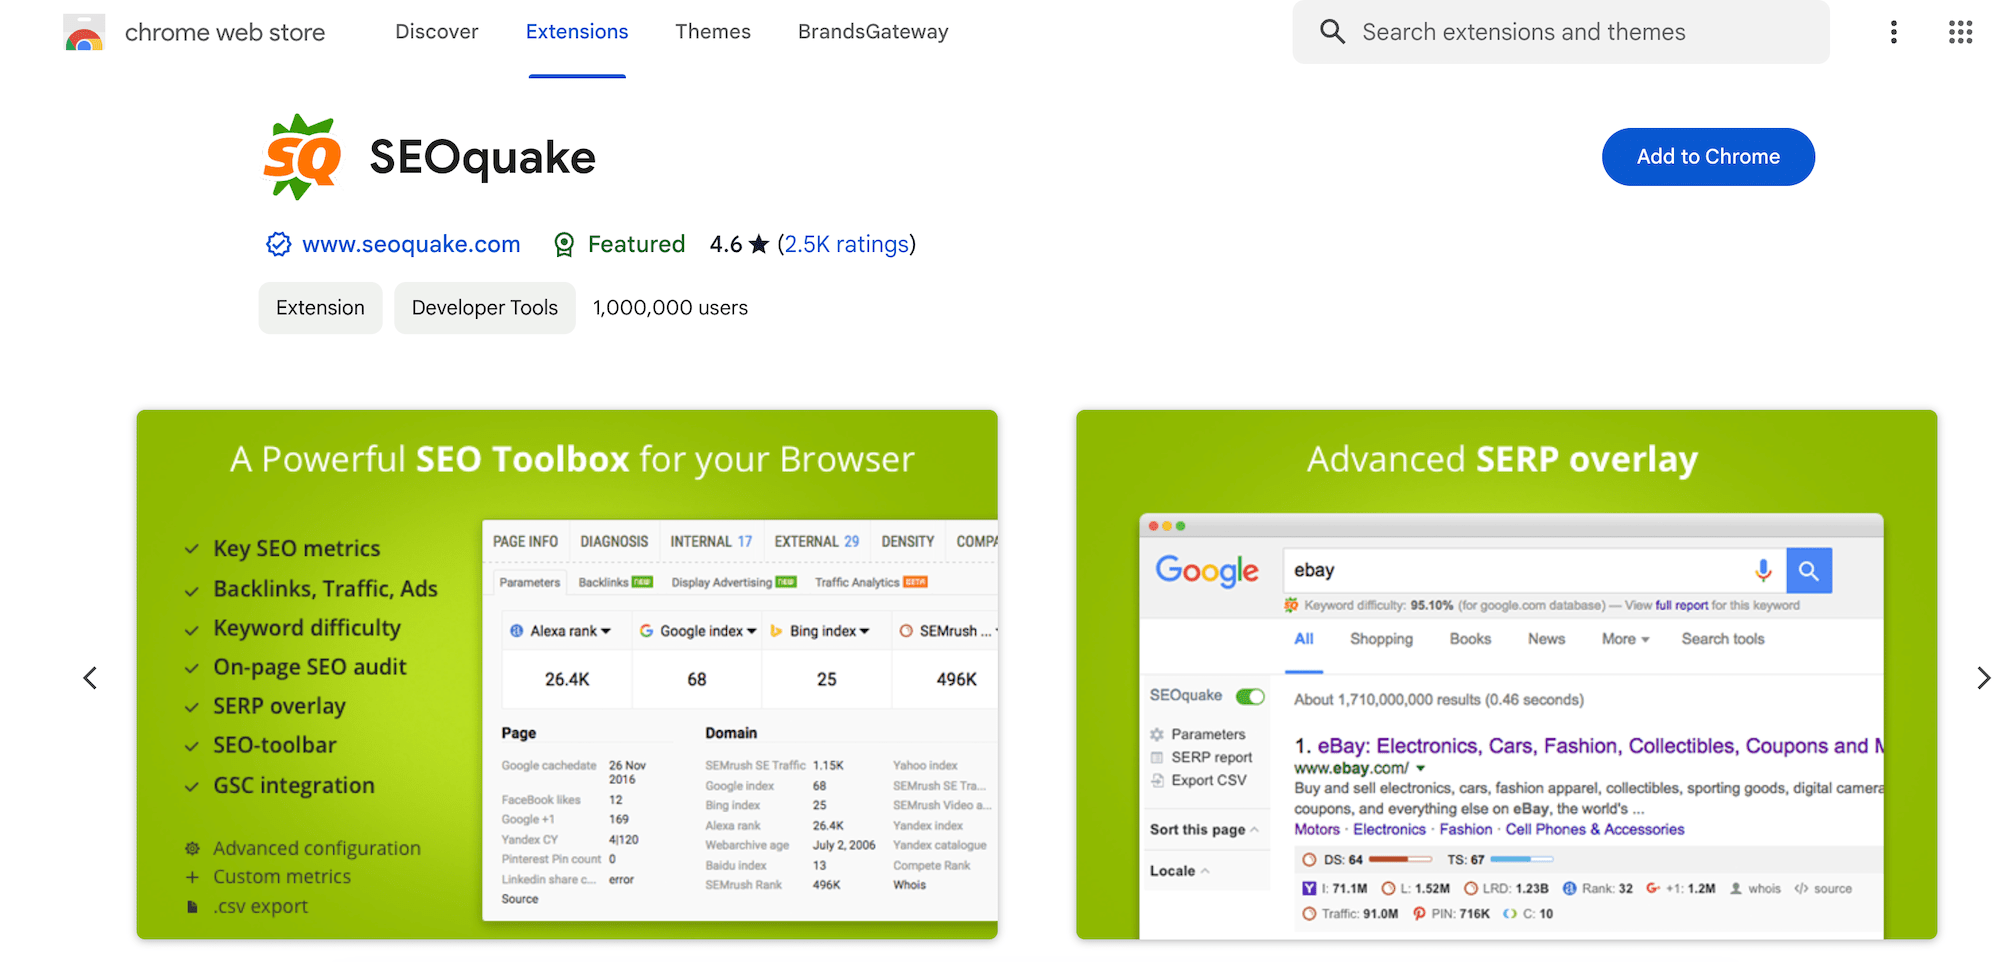Open the 2.5K ratings link
This screenshot has height=962, width=2000.
pyautogui.click(x=846, y=244)
